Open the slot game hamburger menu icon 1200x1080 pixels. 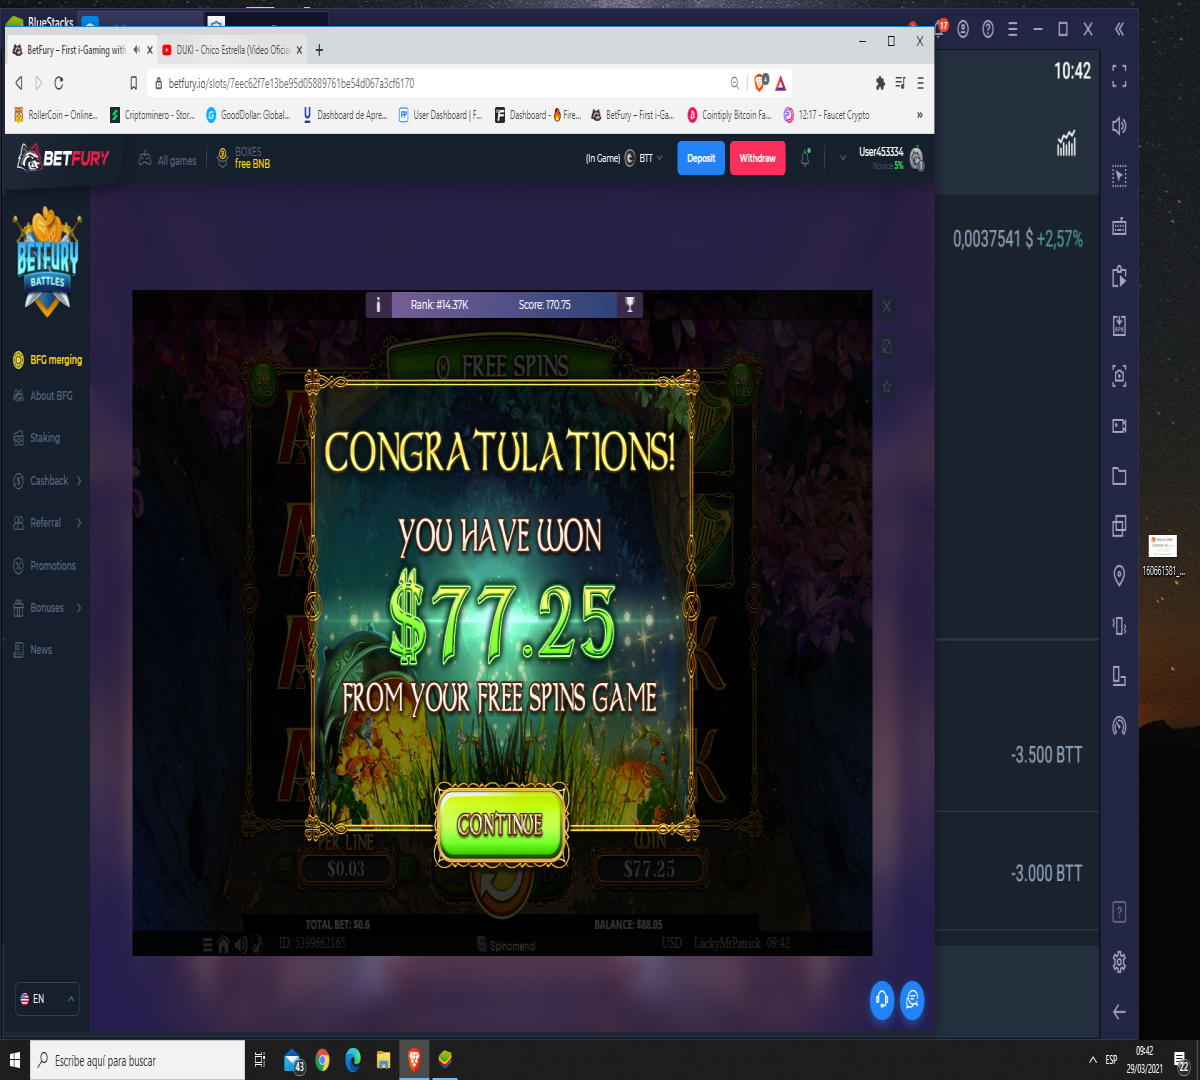click(x=207, y=945)
